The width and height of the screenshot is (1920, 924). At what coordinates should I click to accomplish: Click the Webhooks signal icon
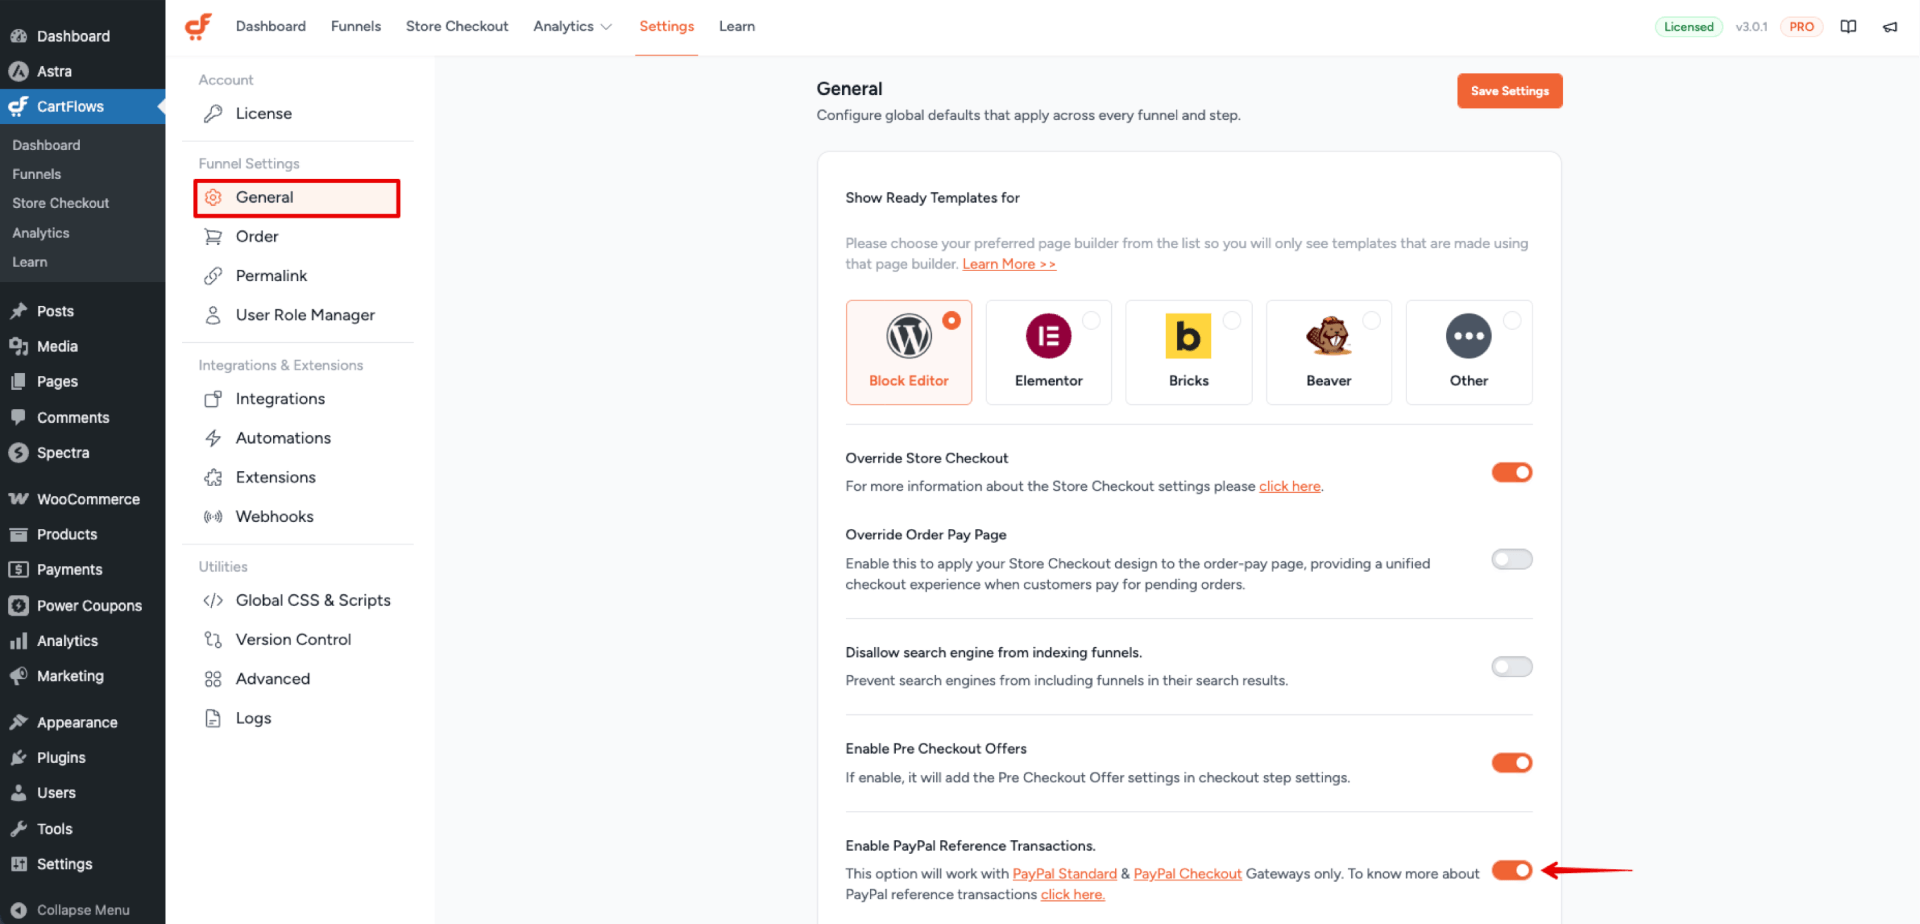(213, 517)
